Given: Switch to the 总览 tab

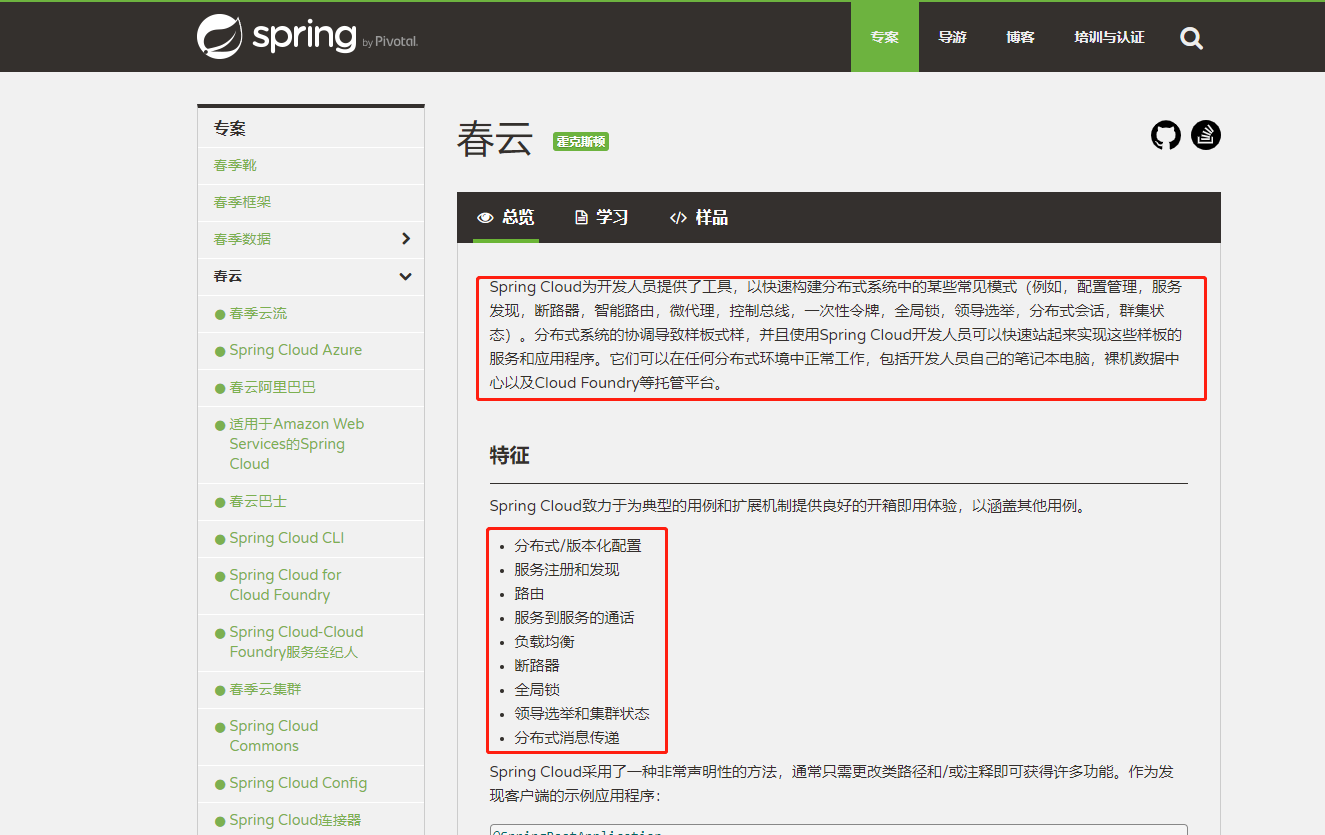Looking at the screenshot, I should coord(506,217).
